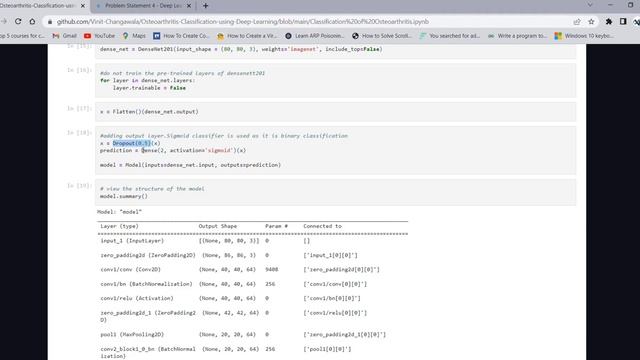Open the extensions puzzle icon
640x360 pixels.
(x=609, y=22)
